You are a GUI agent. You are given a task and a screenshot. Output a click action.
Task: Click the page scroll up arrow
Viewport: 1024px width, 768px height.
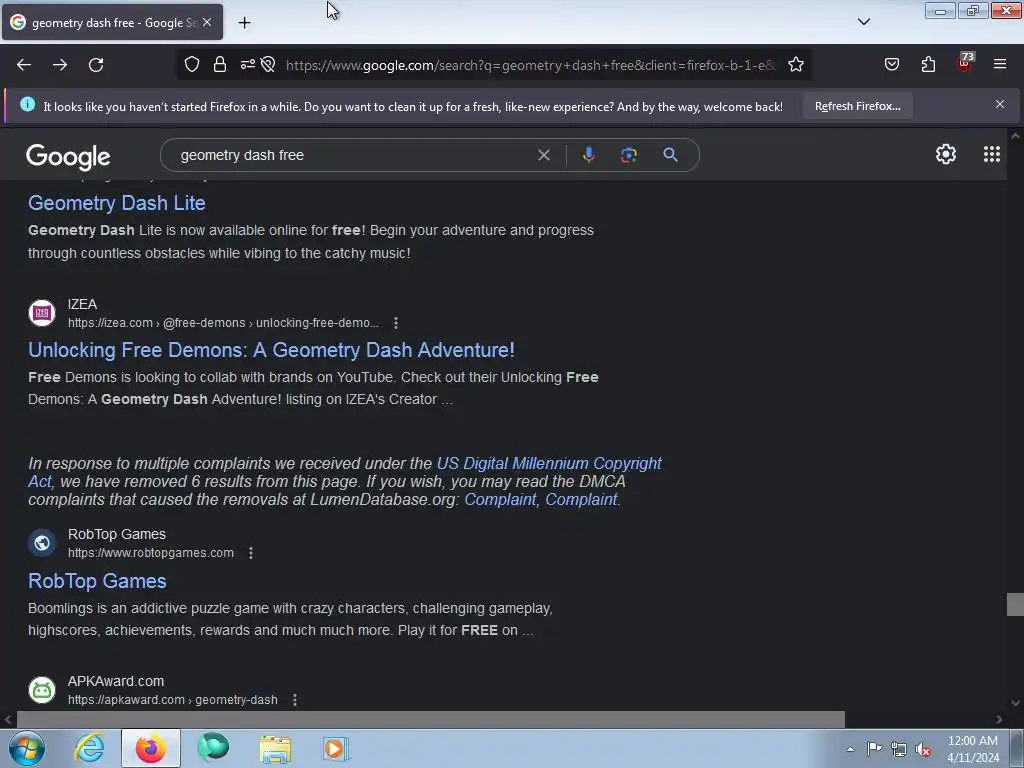pos(1015,136)
